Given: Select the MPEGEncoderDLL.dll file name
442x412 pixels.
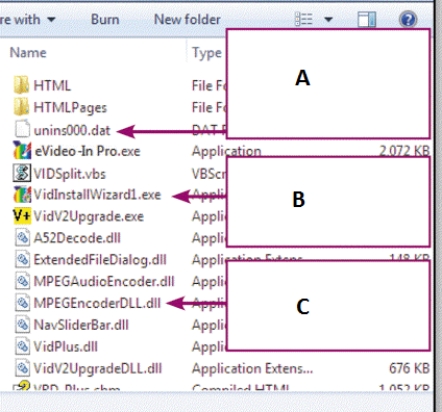Looking at the screenshot, I should point(97,303).
